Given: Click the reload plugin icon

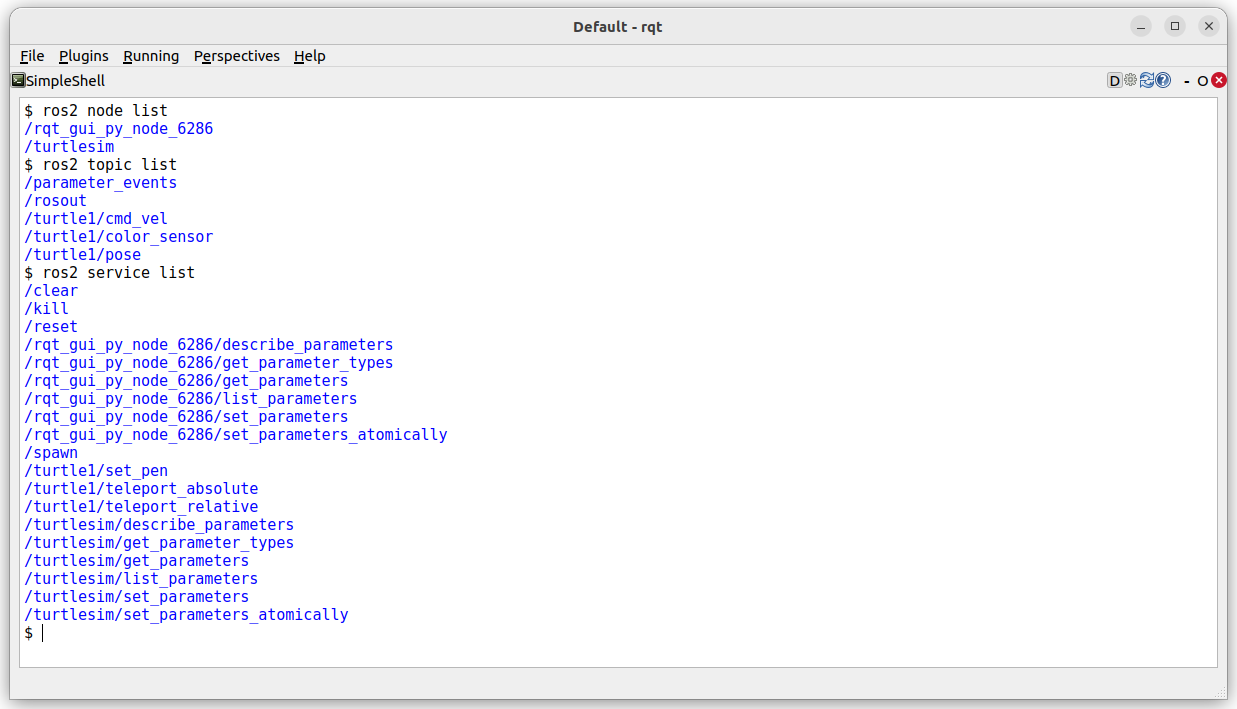Looking at the screenshot, I should point(1147,81).
